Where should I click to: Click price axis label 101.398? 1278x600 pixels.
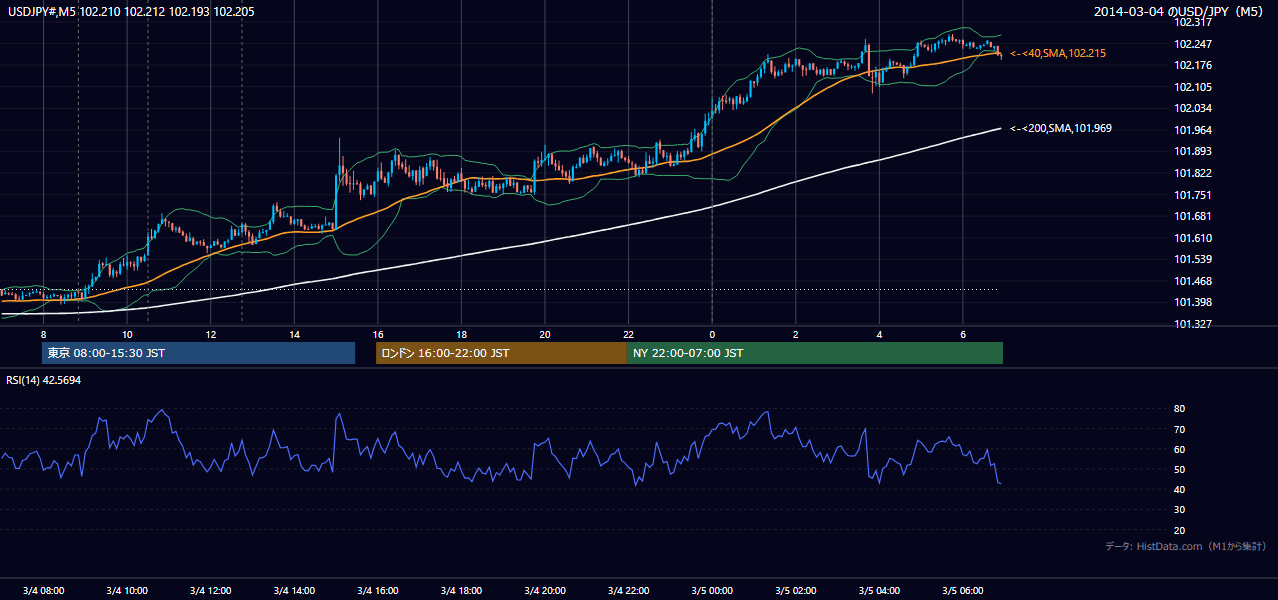(x=1193, y=302)
